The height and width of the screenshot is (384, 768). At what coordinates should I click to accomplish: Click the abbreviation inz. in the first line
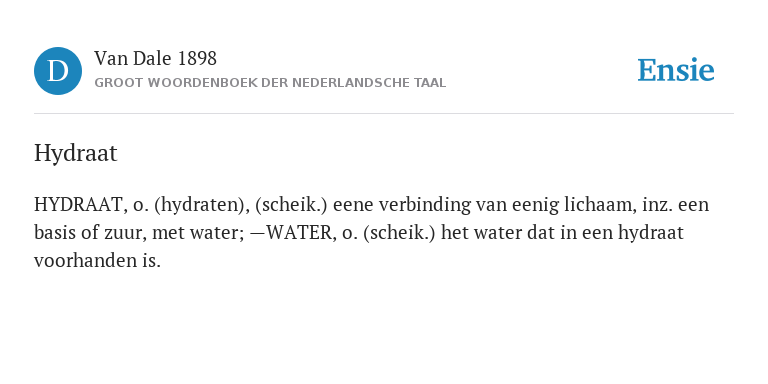coord(657,204)
